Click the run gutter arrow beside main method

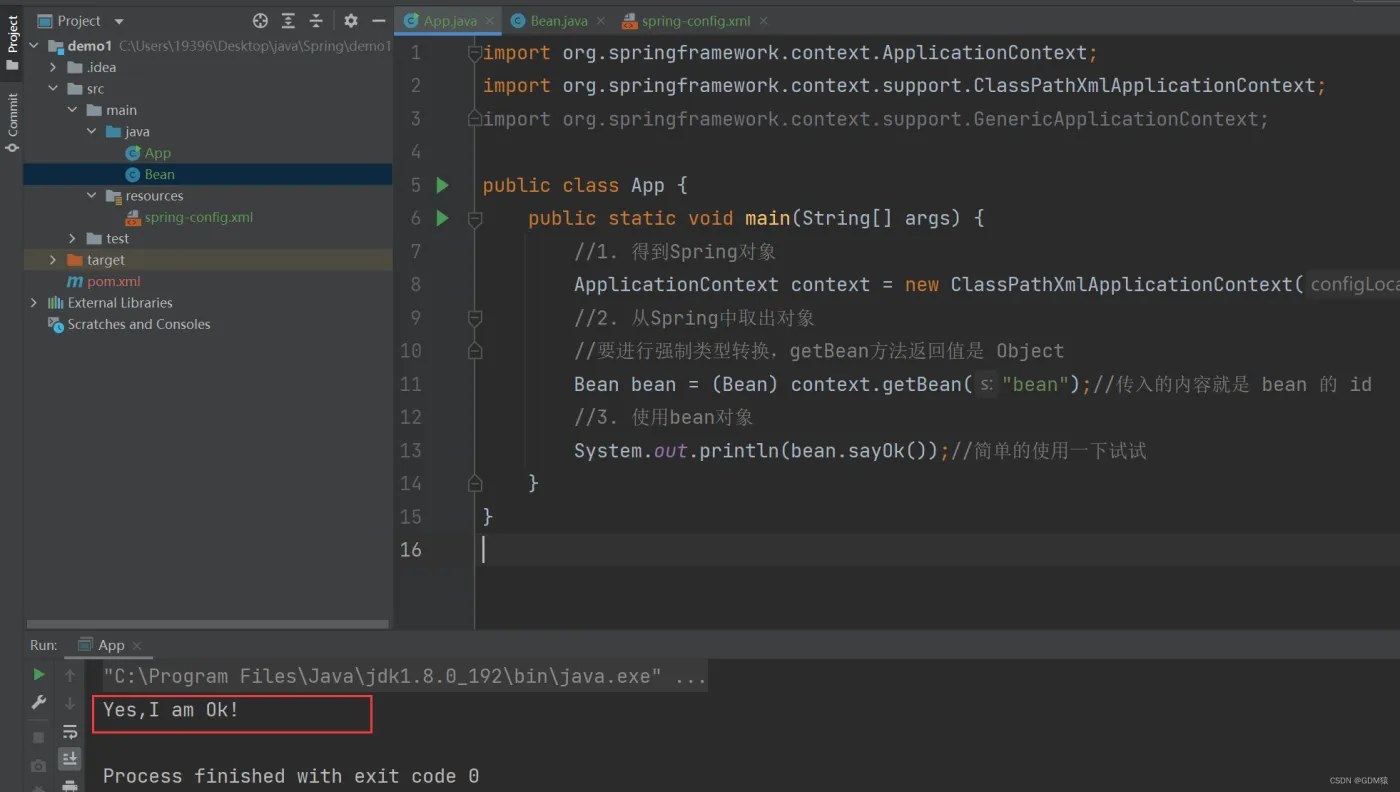443,218
